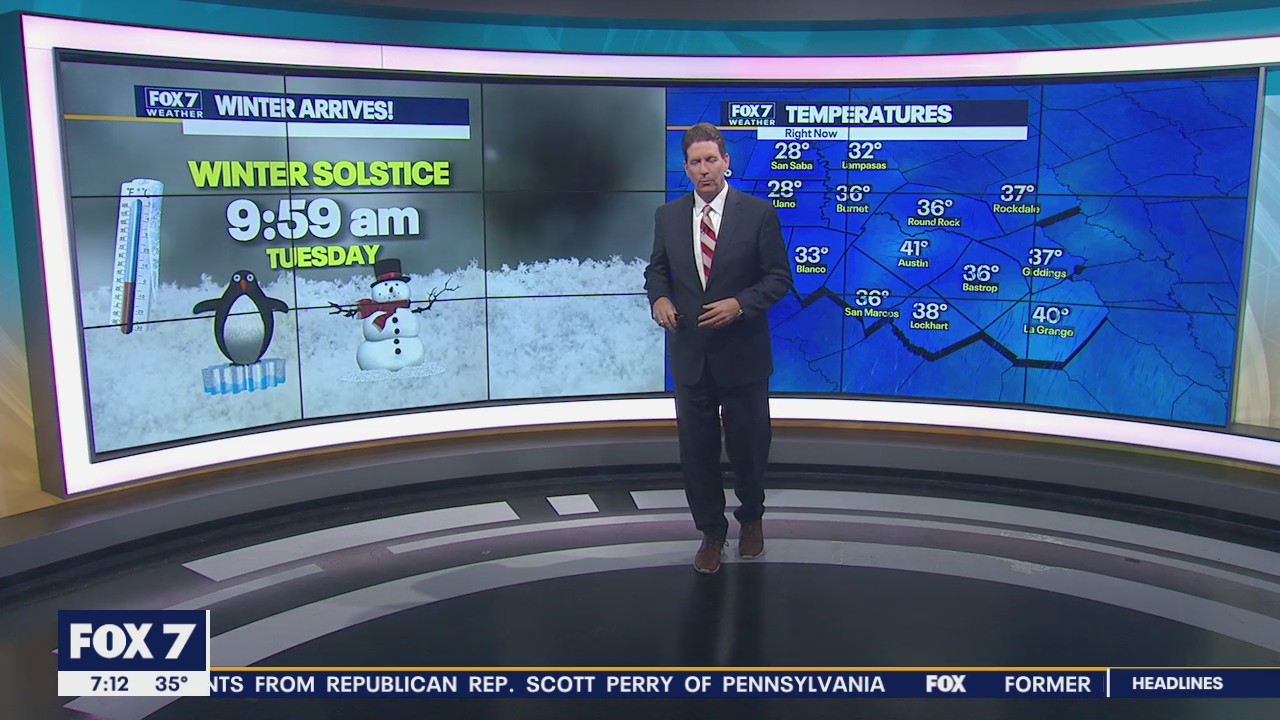Toggle the La Grange 40° temperature reading
The image size is (1280, 720).
point(1044,321)
